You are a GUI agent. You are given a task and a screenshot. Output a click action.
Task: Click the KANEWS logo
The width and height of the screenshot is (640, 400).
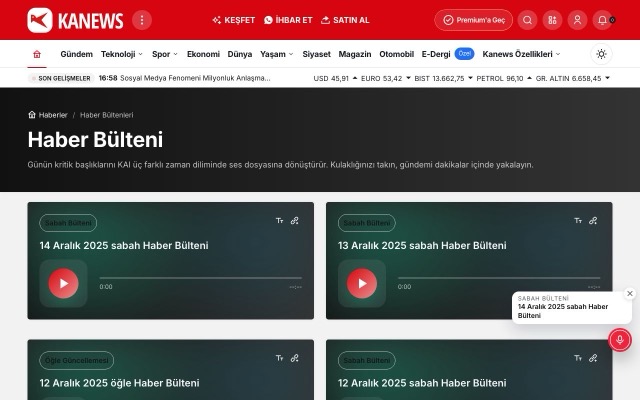click(x=75, y=20)
